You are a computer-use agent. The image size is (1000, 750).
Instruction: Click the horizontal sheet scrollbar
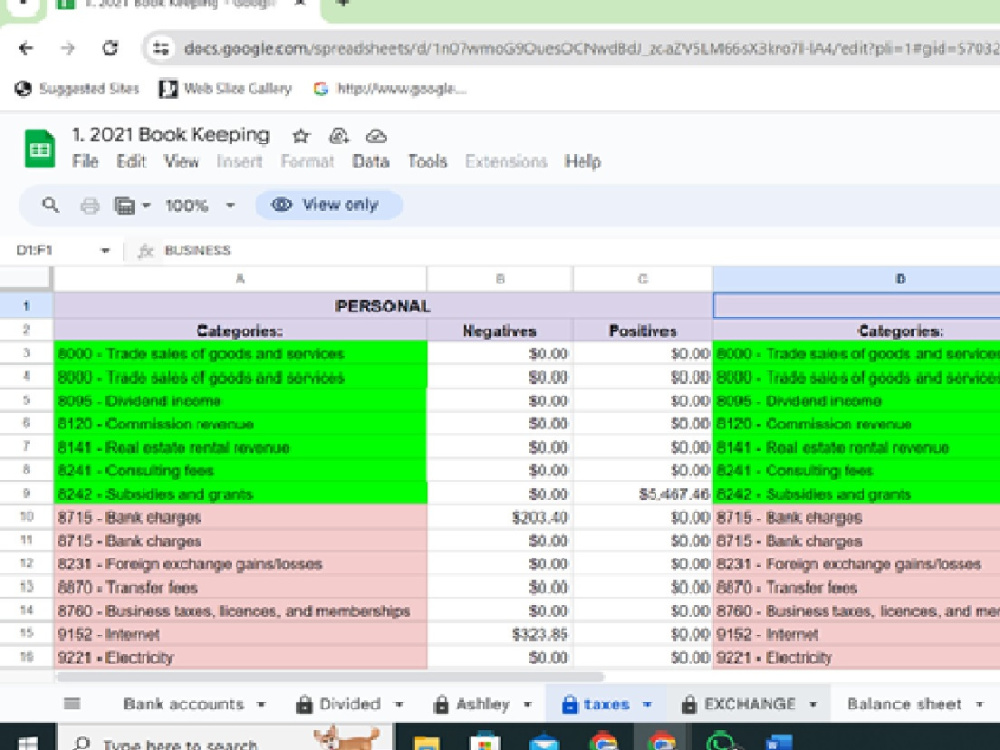[x=330, y=677]
